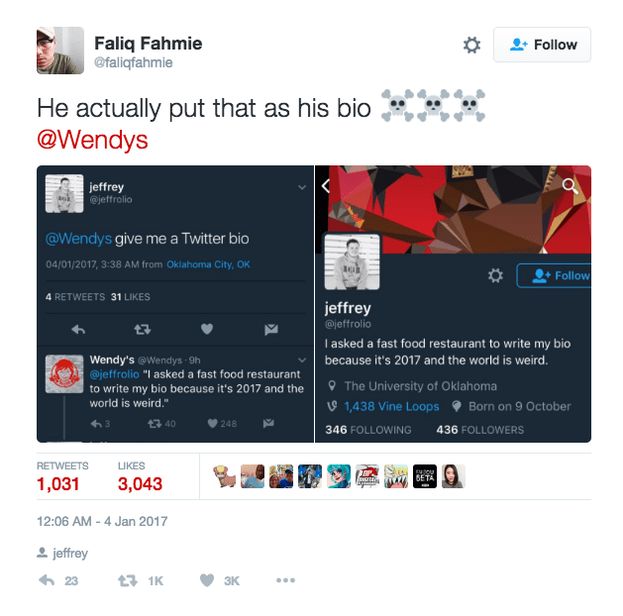Click the reply arrow icon with 23
The height and width of the screenshot is (616, 623).
pos(47,581)
